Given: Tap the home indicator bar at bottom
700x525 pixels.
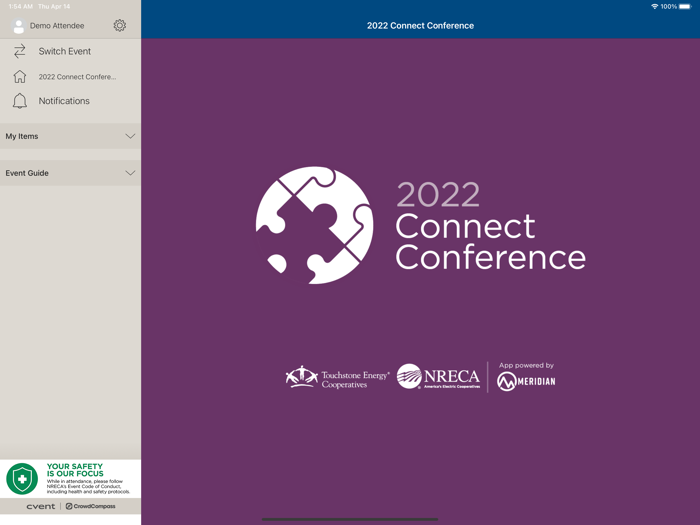Looking at the screenshot, I should [x=350, y=519].
